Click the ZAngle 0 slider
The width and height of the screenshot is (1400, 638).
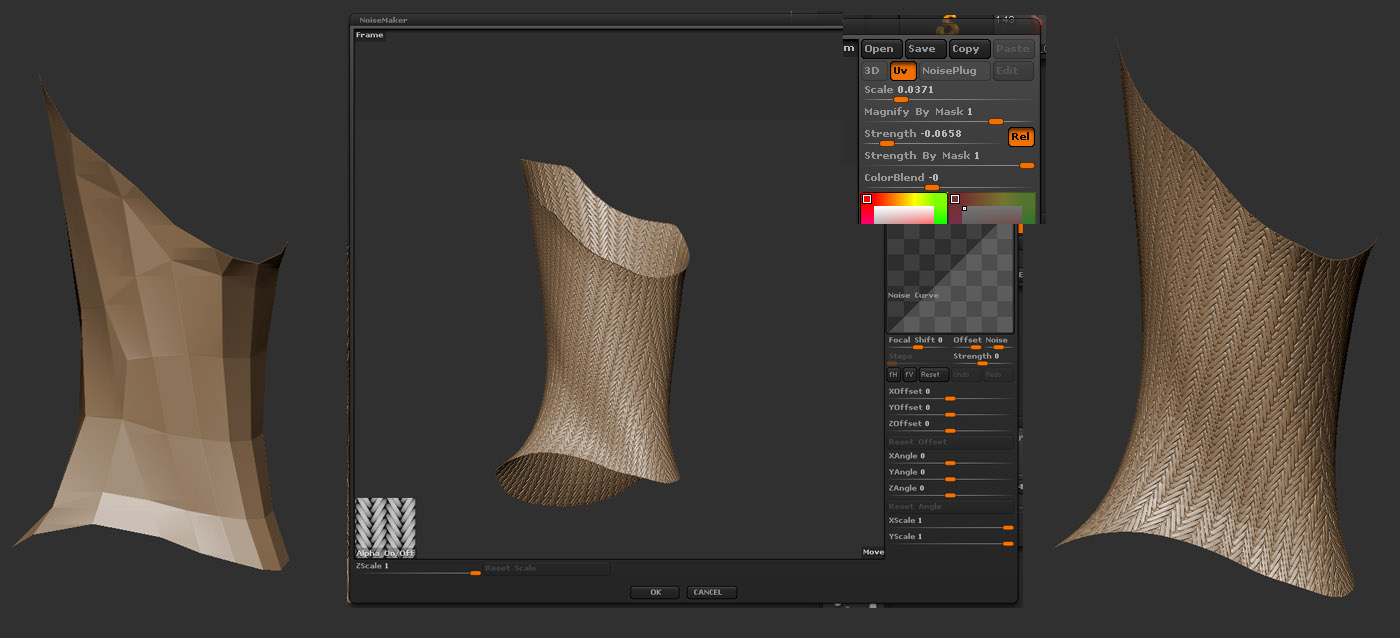pos(950,490)
